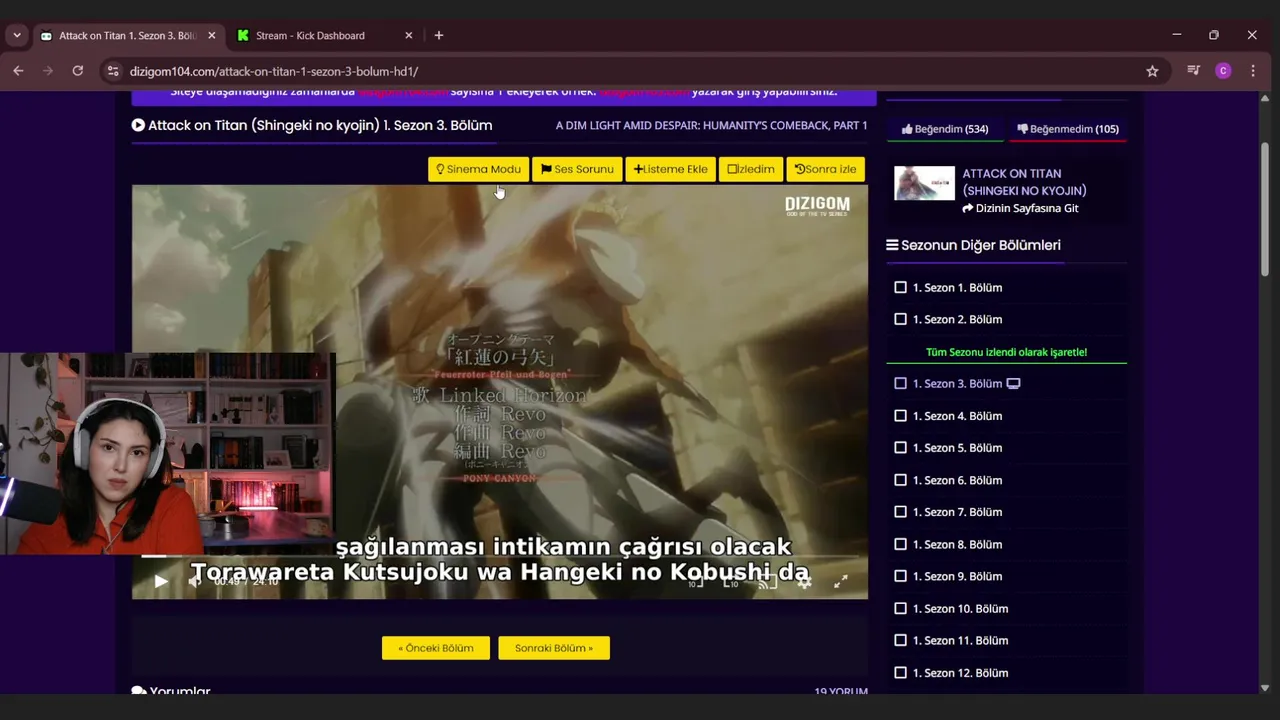Screen dimensions: 1280x720
Task: Reload the current page
Action: coord(77,71)
